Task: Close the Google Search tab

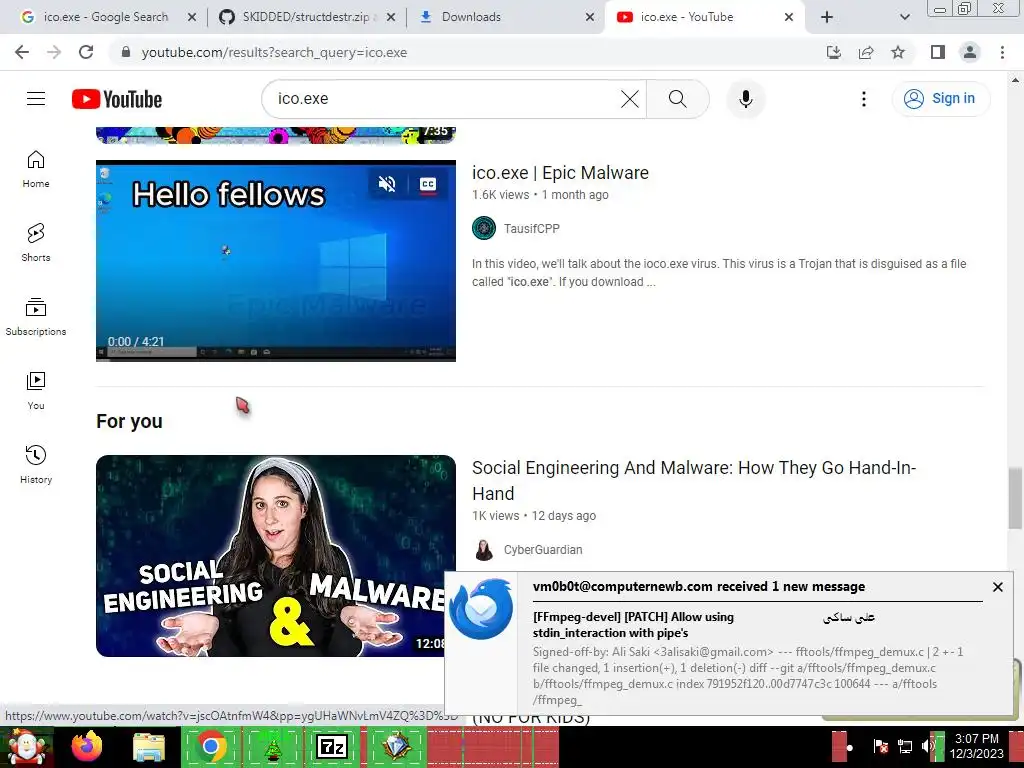Action: click(x=192, y=17)
